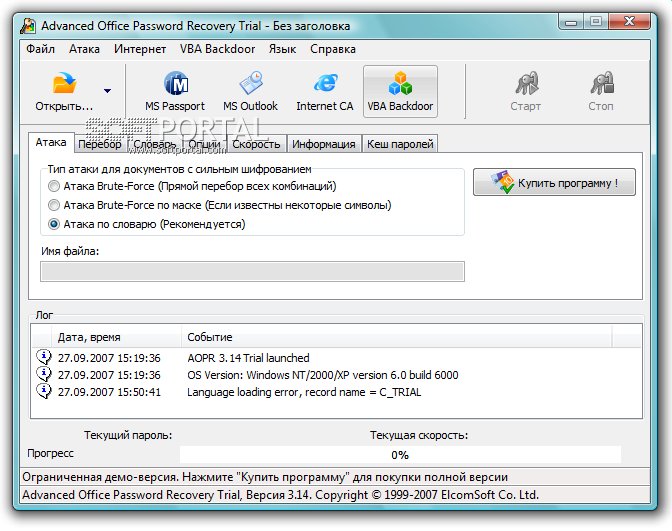Viewport: 672px width, 531px height.
Task: Maximize the Advanced Office Password Recovery window
Action: (596, 21)
